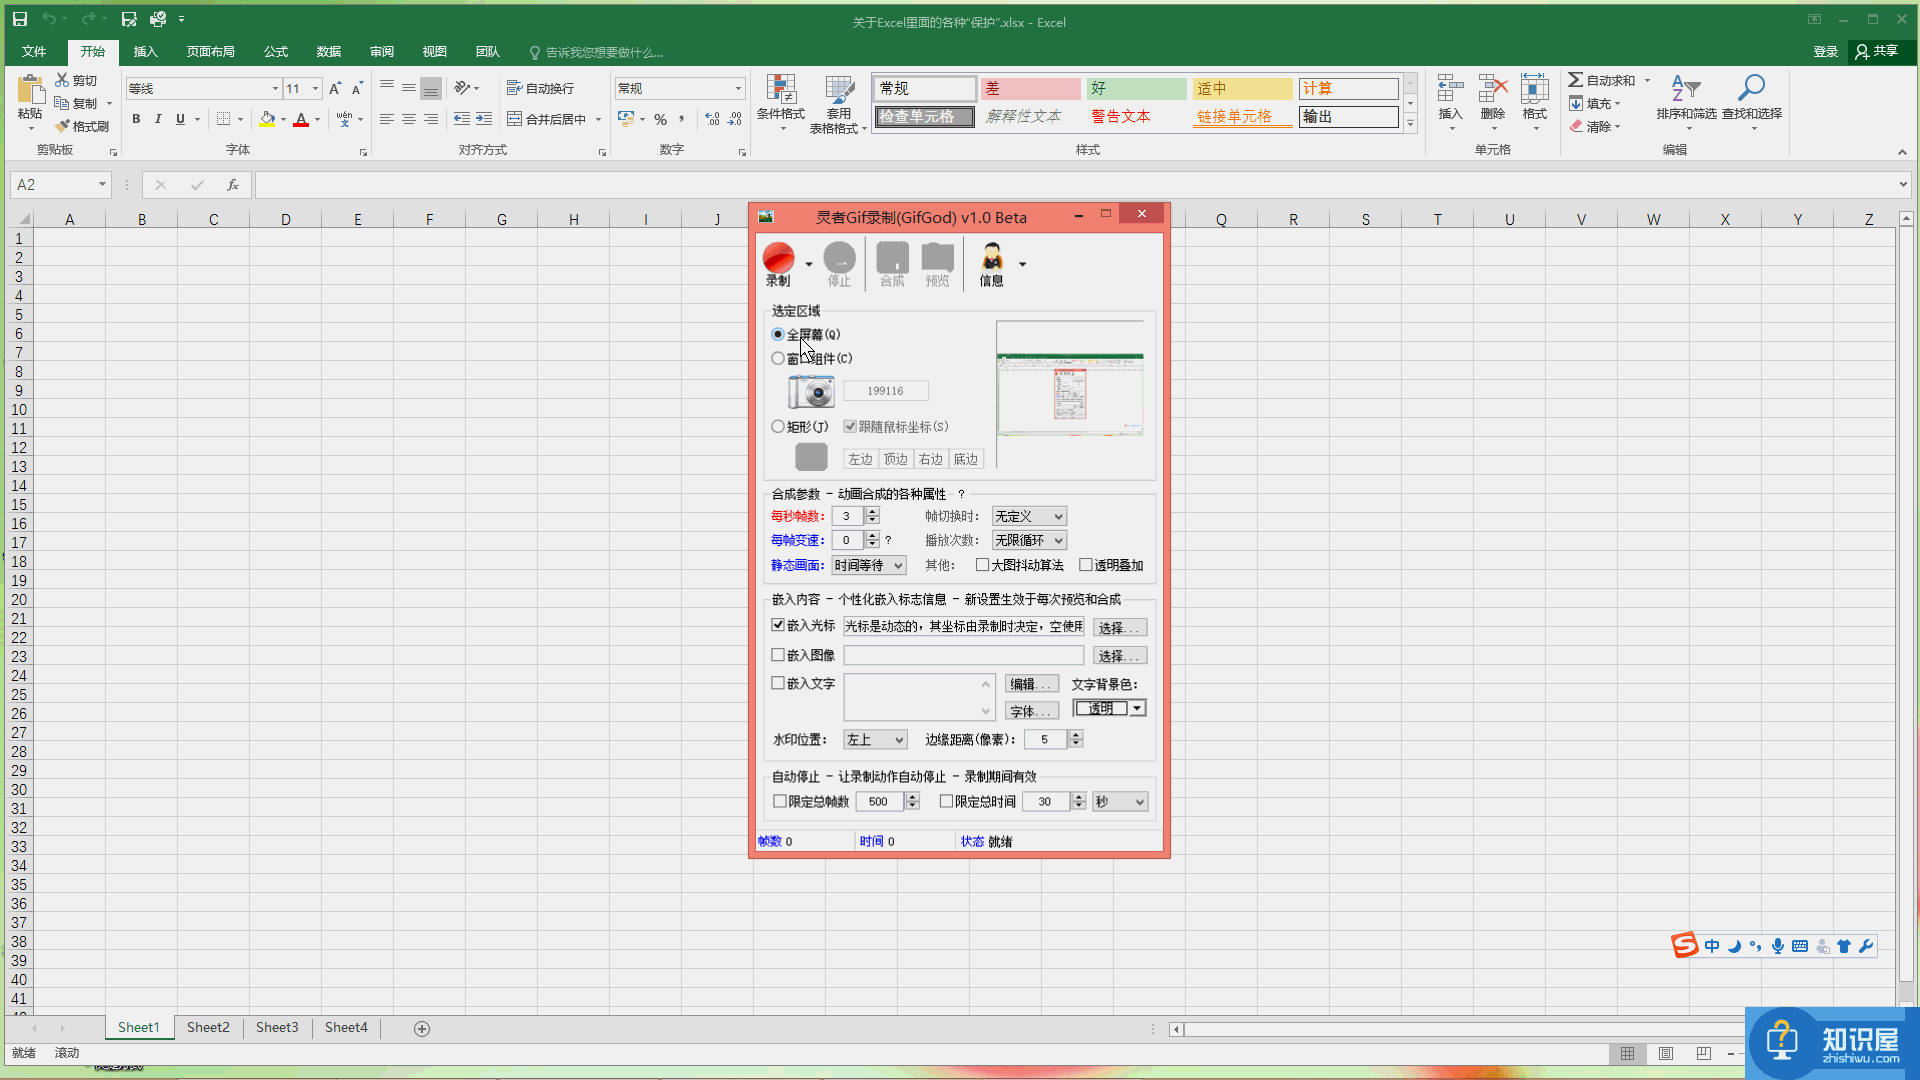Toggle the Transparent Overlay (透明叠加) checkbox
The image size is (1920, 1080).
1086,566
